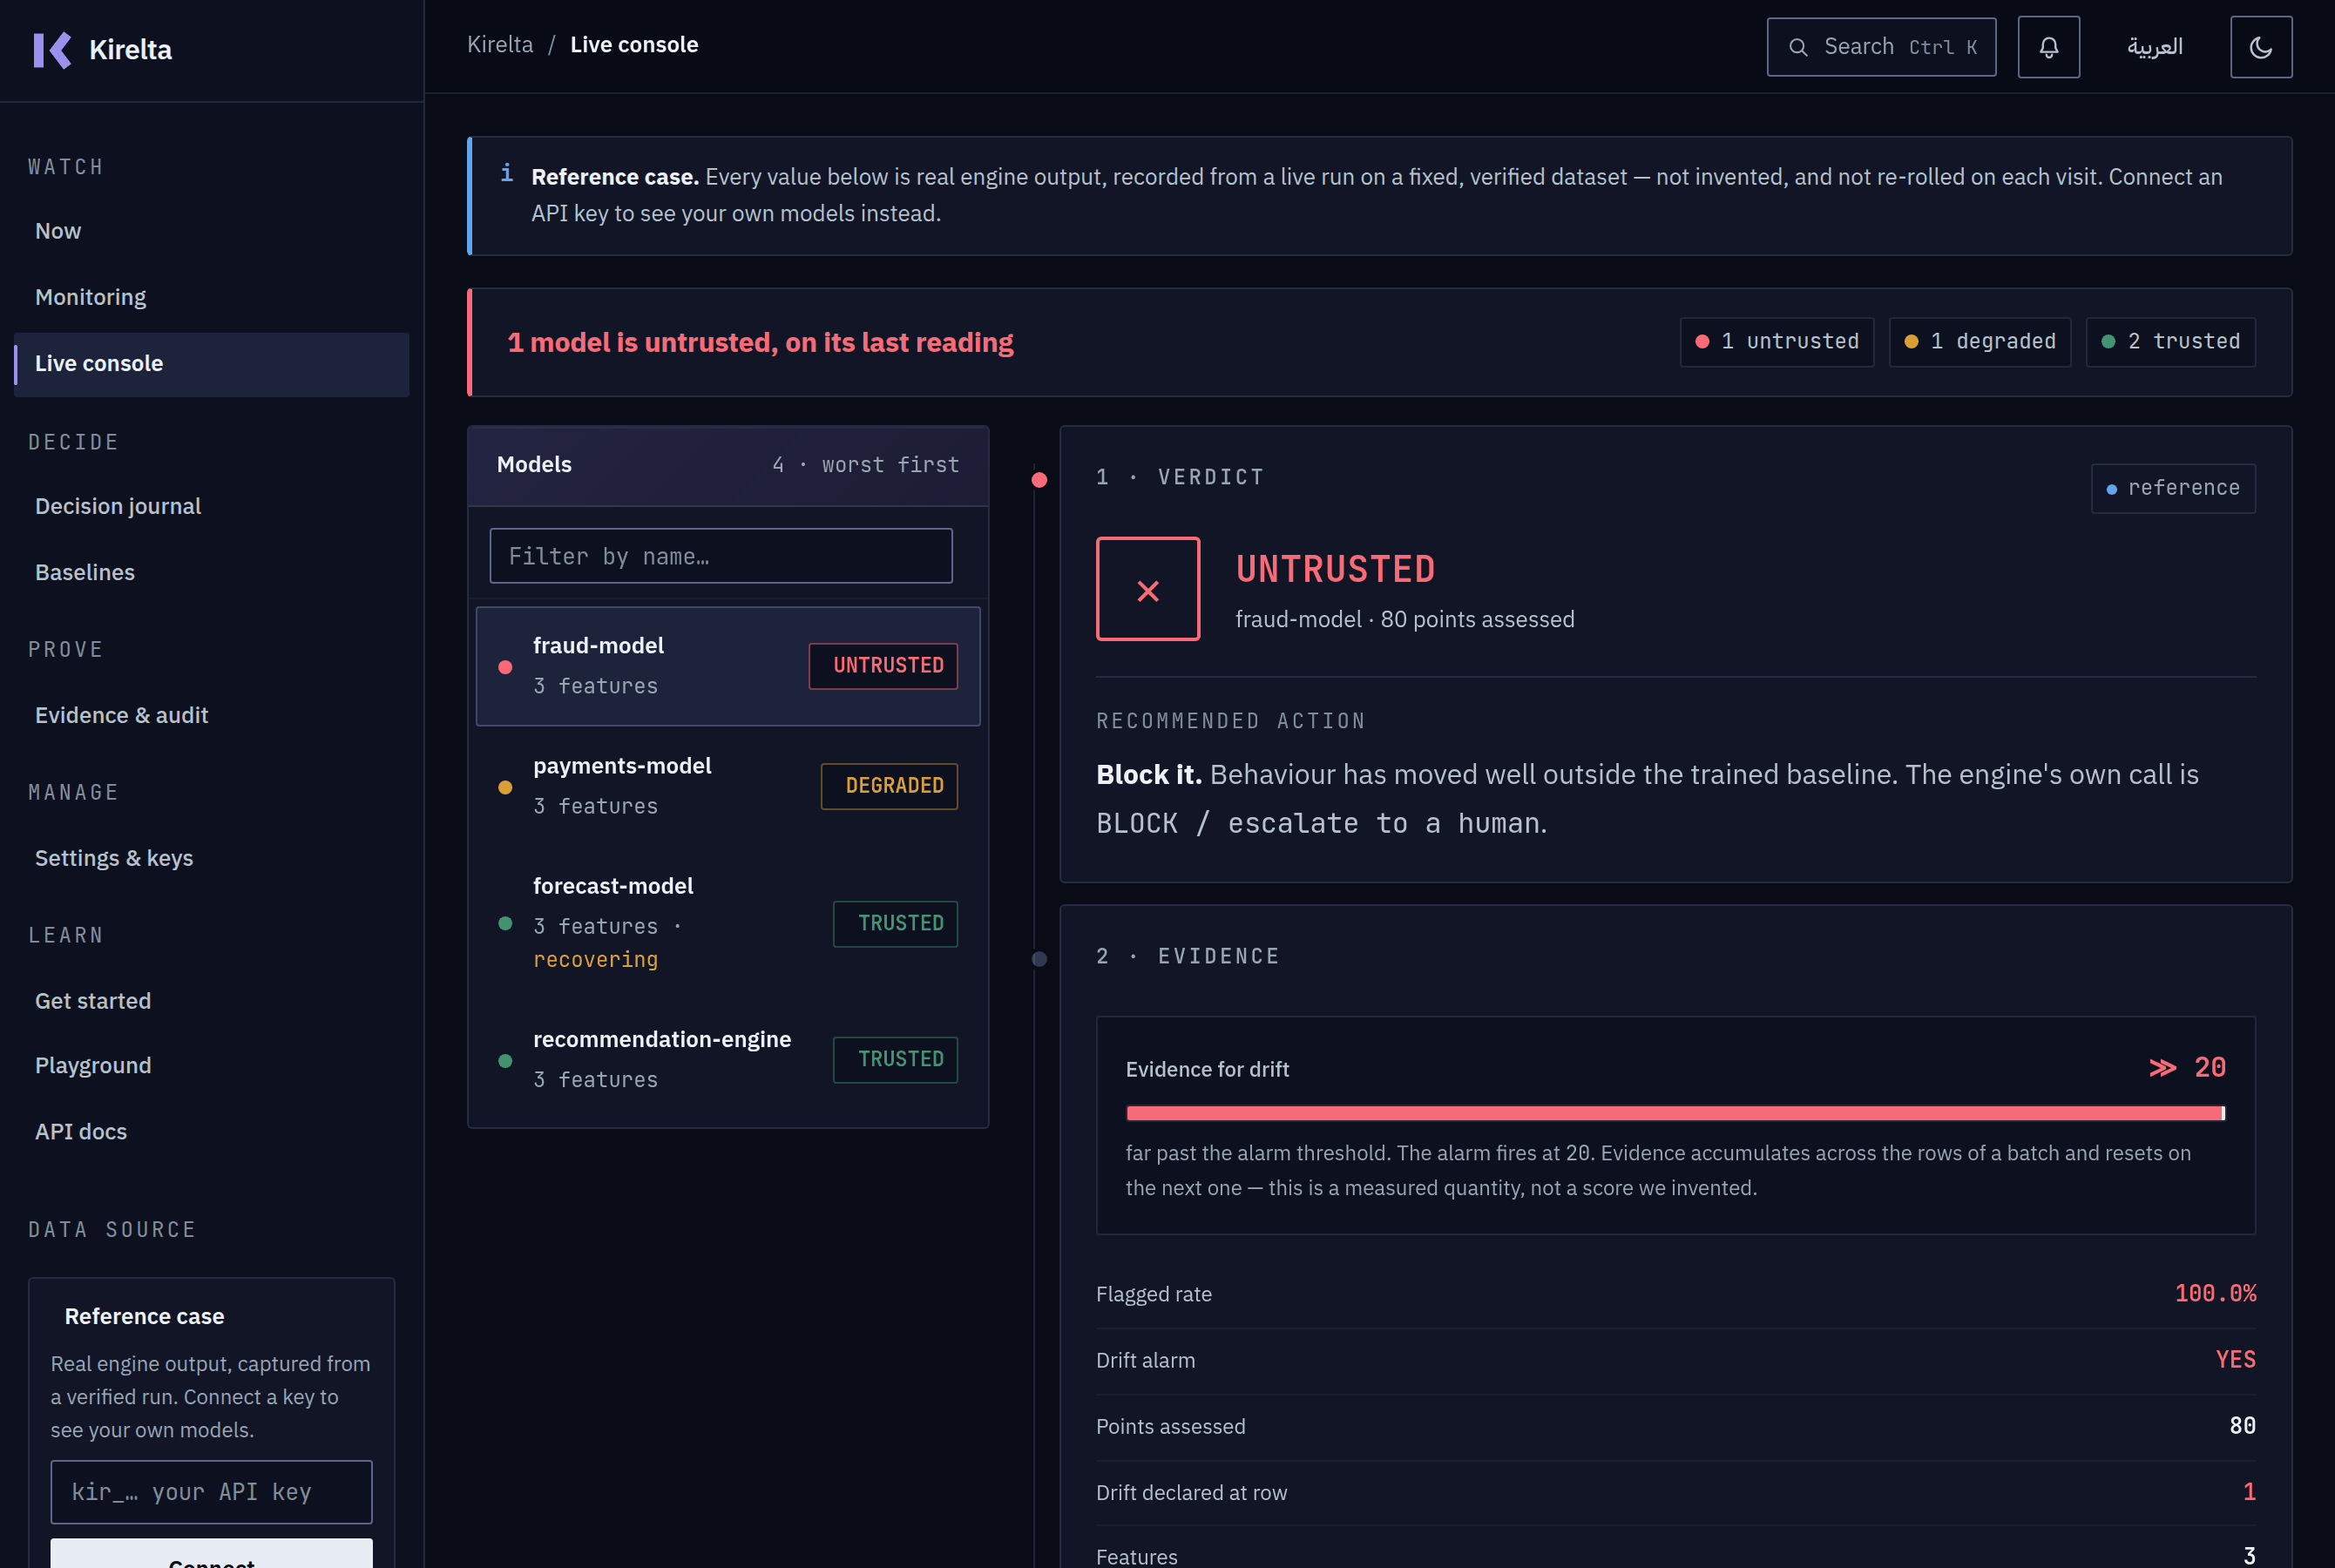This screenshot has width=2335, height=1568.
Task: Click the Kirelta logo icon
Action: point(52,50)
